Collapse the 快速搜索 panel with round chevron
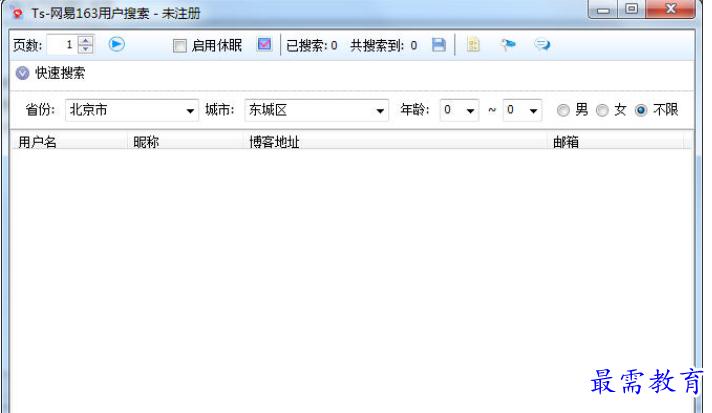Image resolution: width=712 pixels, height=413 pixels. tap(22, 73)
